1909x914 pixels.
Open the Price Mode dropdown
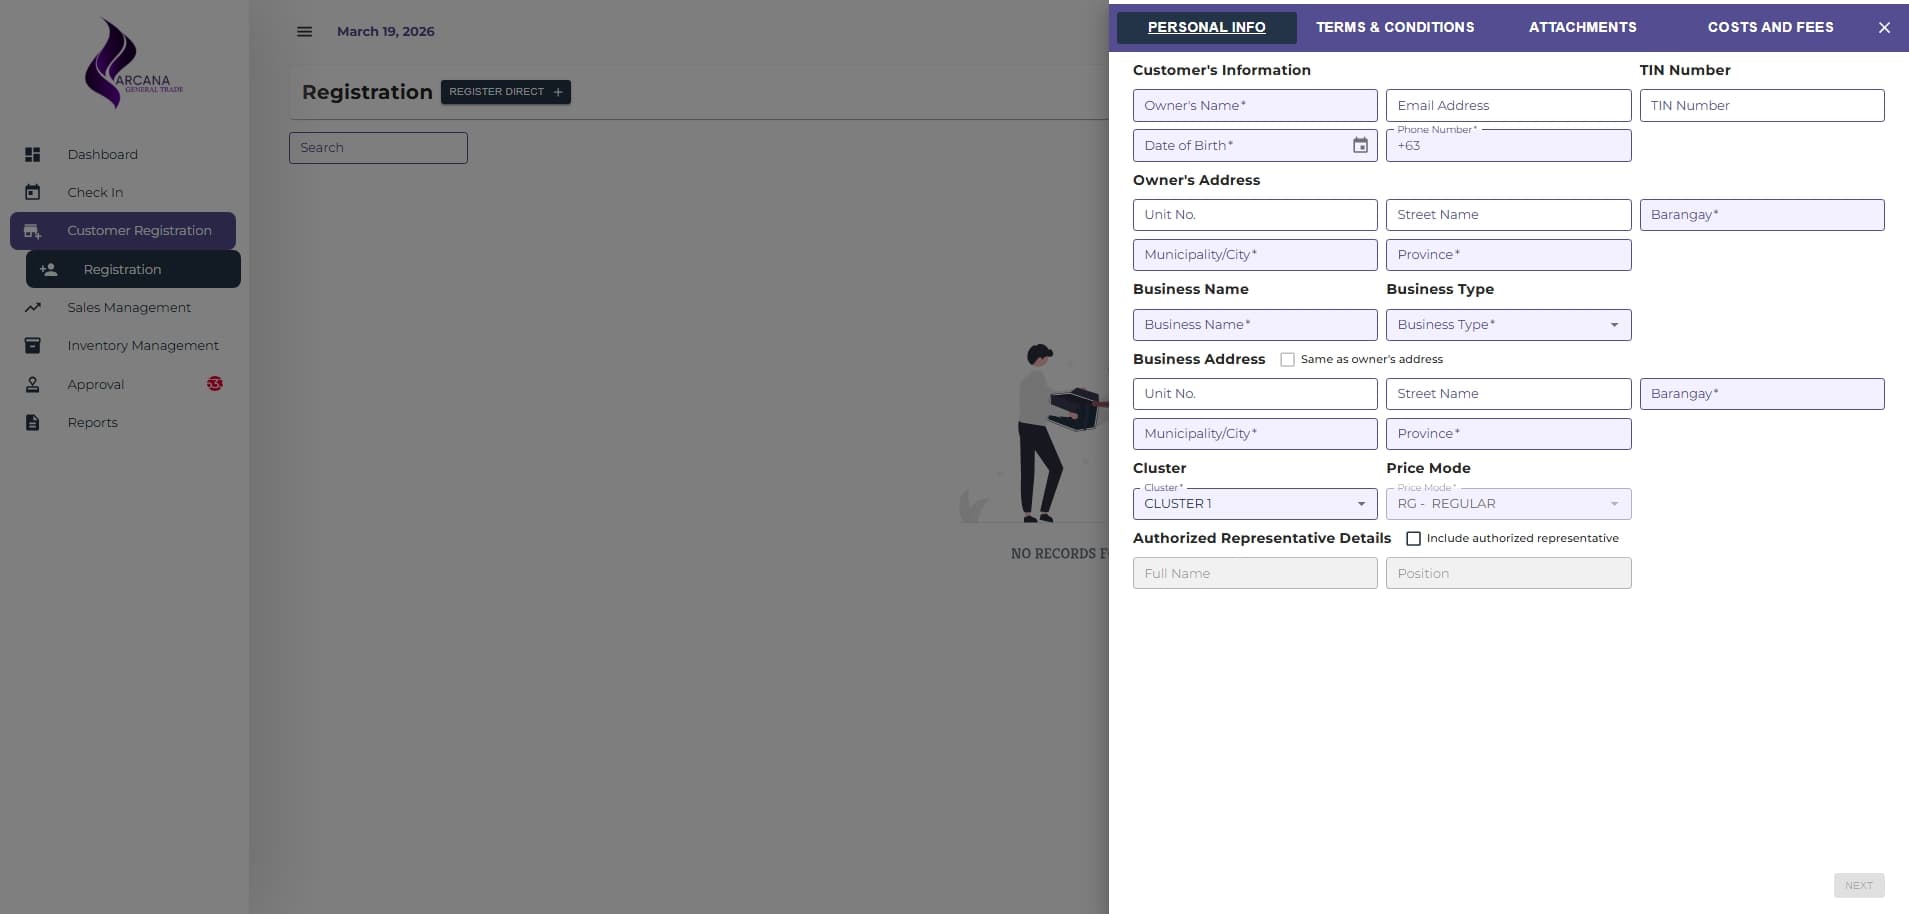coord(1613,504)
